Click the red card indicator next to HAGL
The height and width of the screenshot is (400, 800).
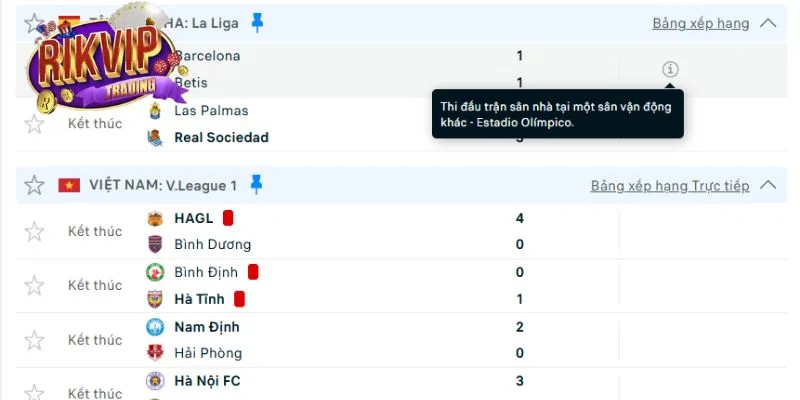tap(228, 217)
